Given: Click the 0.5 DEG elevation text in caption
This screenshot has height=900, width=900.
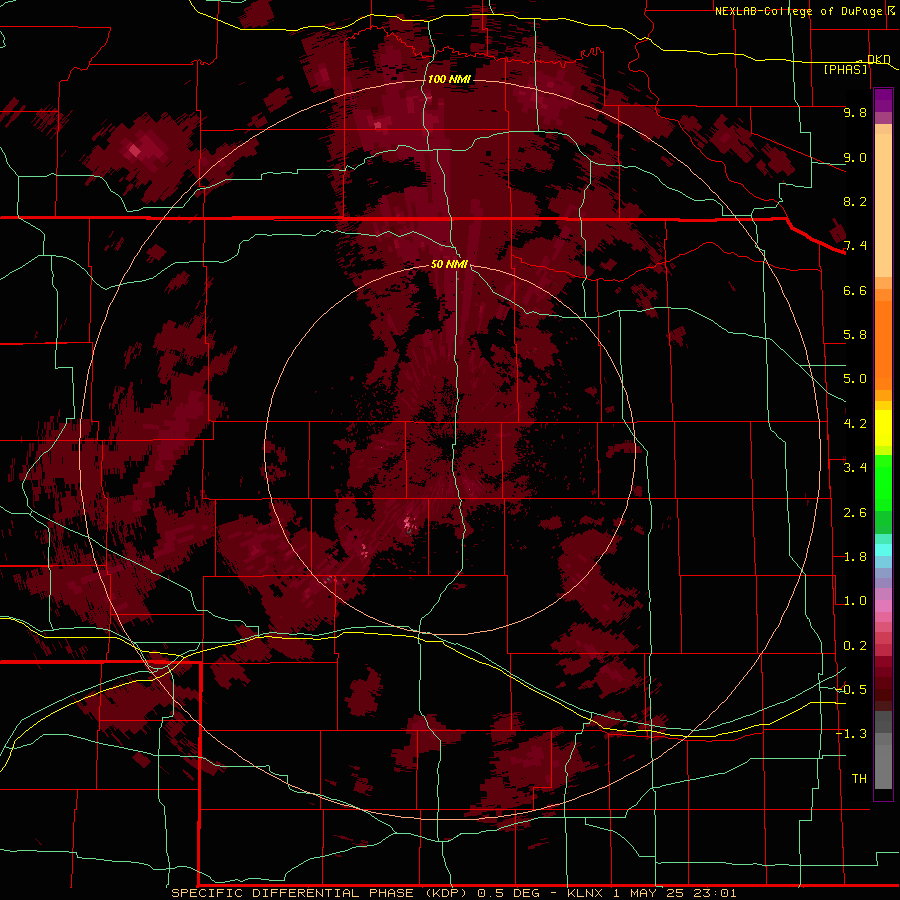Looking at the screenshot, I should (509, 893).
